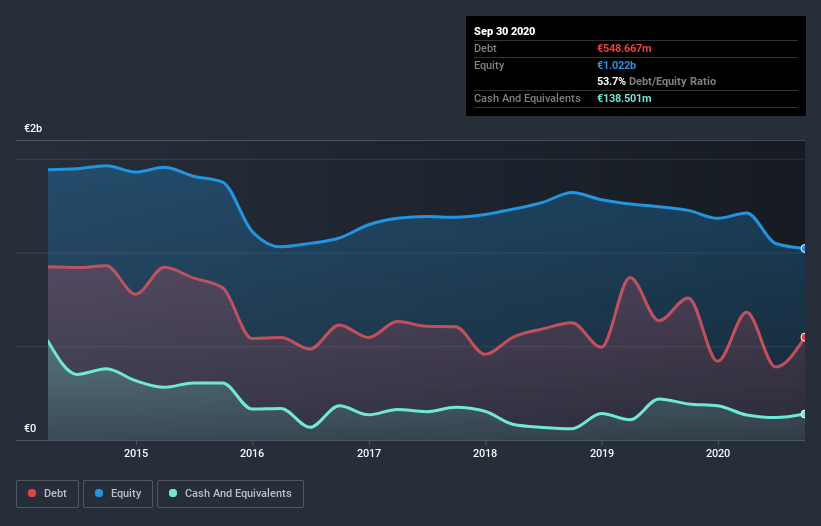This screenshot has height=526, width=821.
Task: Click the 2020 x-axis label
Action: click(718, 453)
